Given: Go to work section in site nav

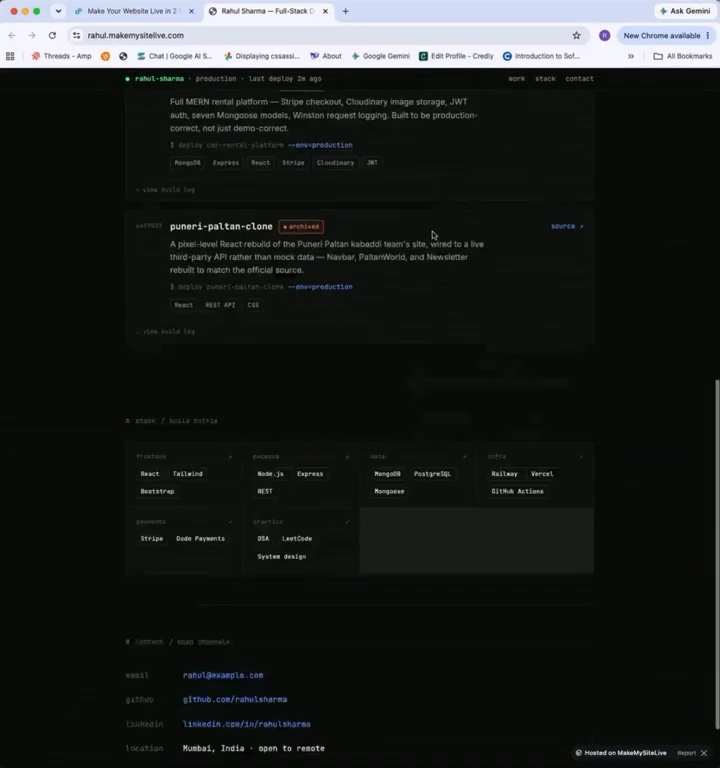Looking at the screenshot, I should click(x=516, y=78).
